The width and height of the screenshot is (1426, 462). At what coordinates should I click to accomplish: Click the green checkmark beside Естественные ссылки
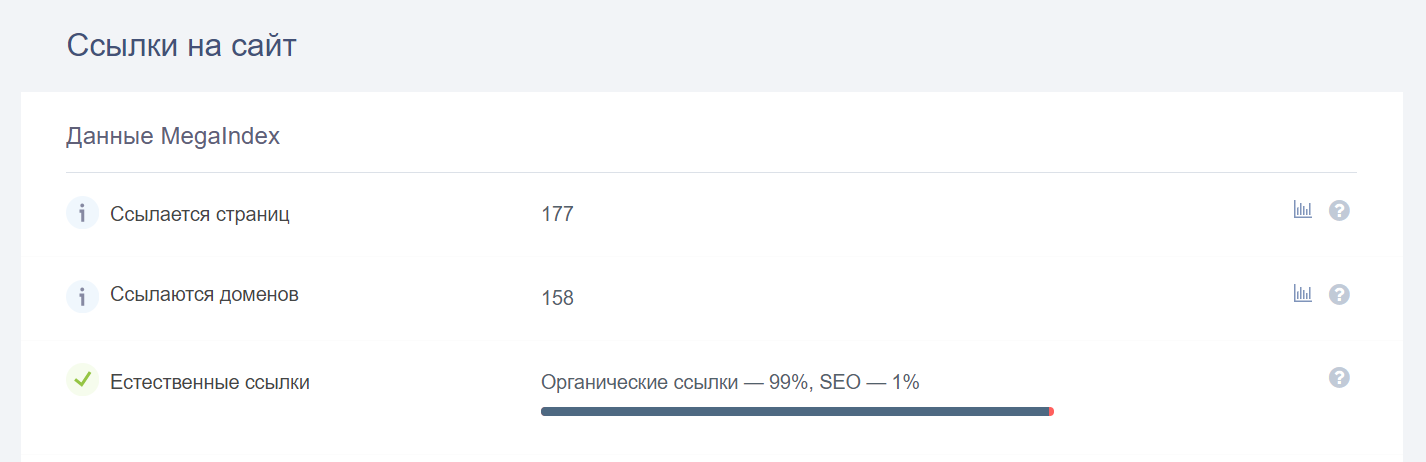click(x=82, y=379)
